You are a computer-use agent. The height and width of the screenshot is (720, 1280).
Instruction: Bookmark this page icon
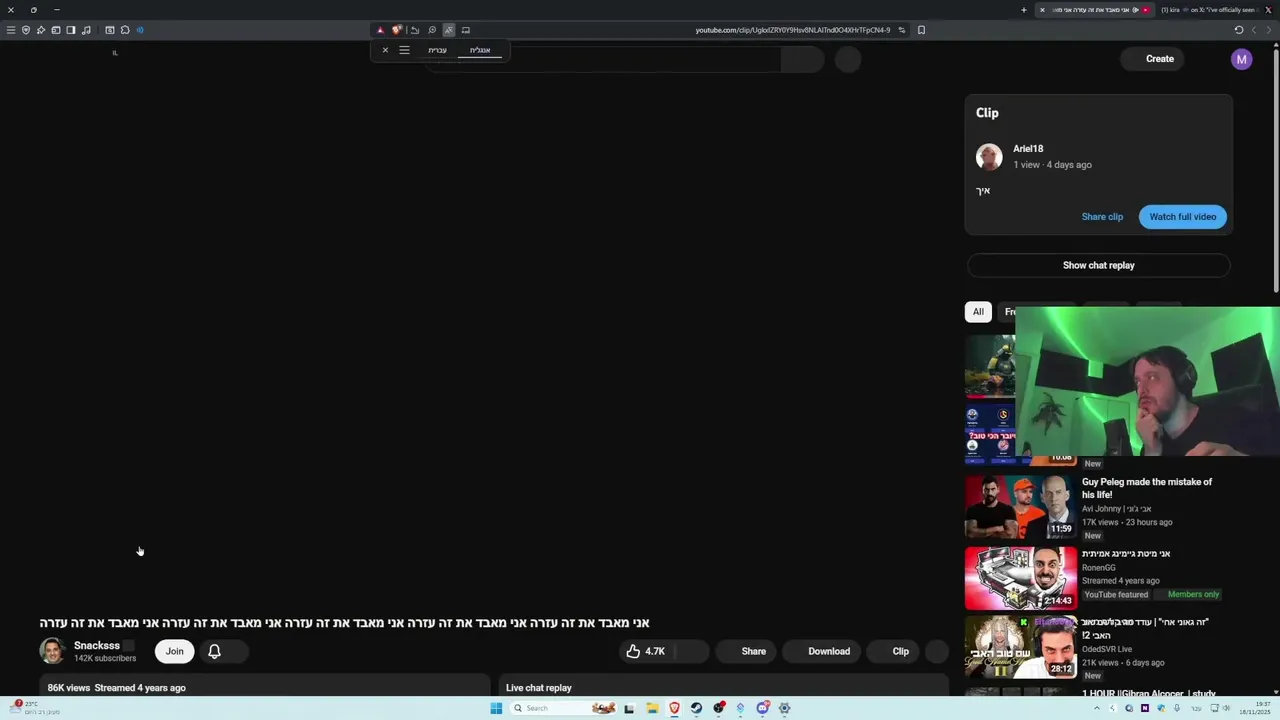tap(921, 30)
